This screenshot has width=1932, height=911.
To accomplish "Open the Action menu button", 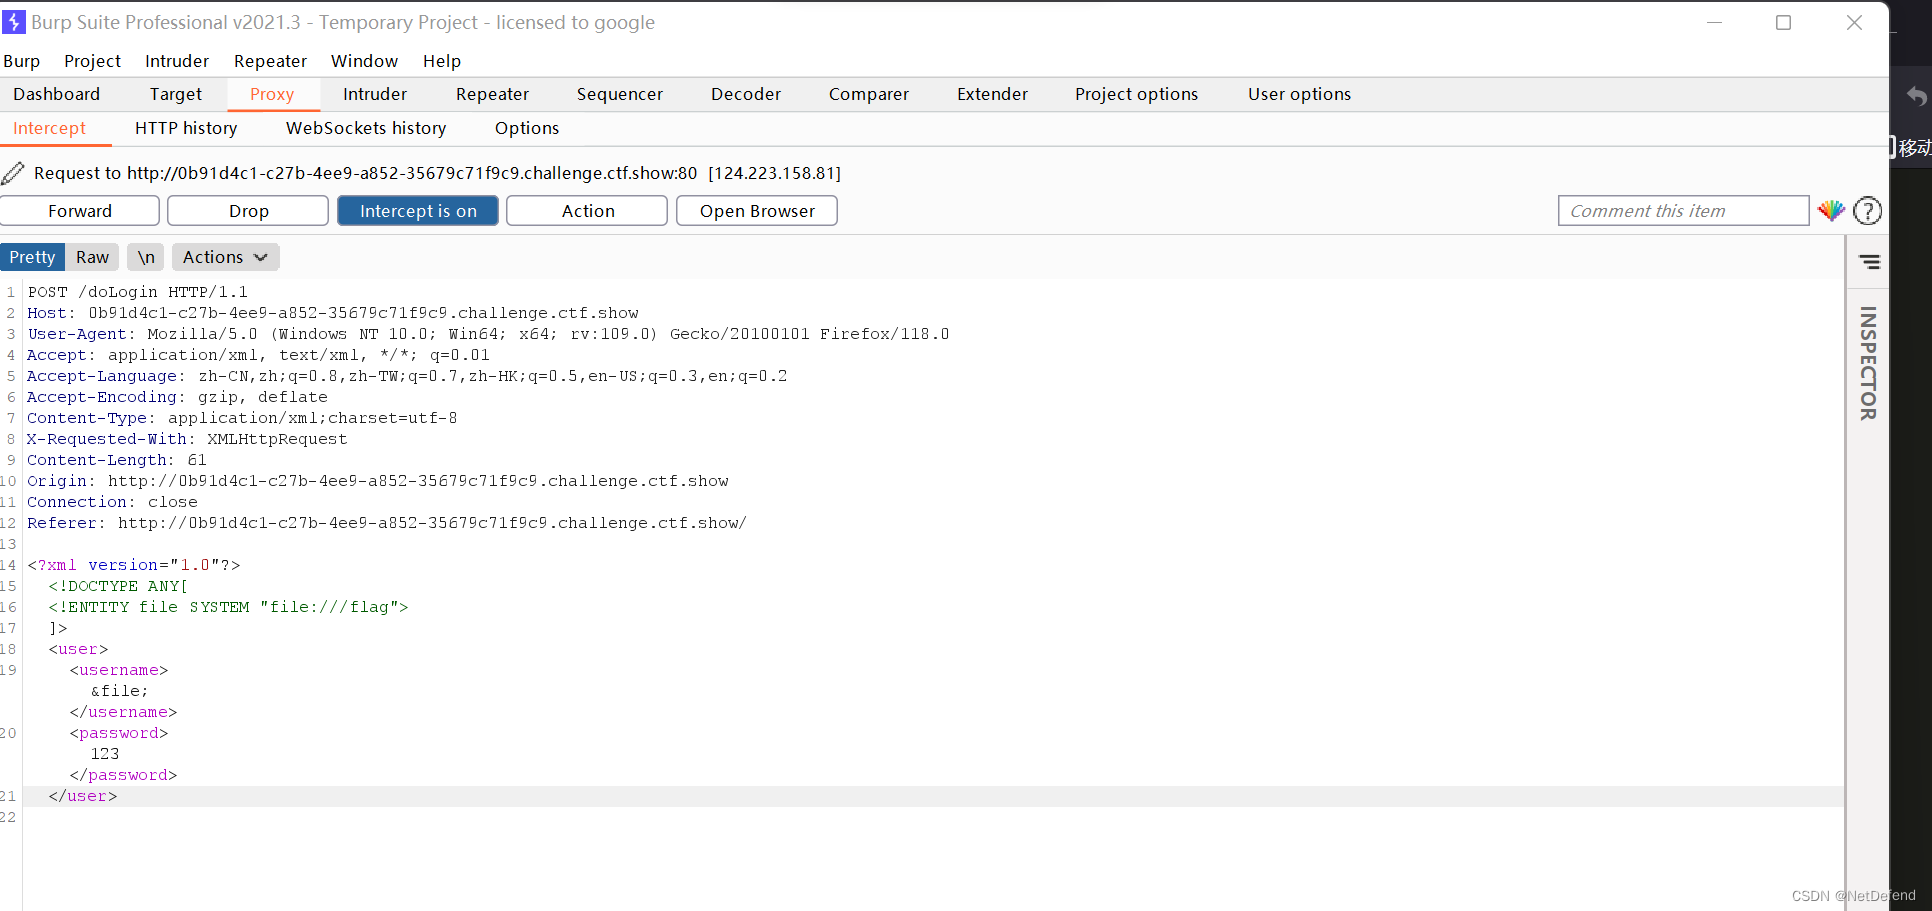I will (587, 211).
